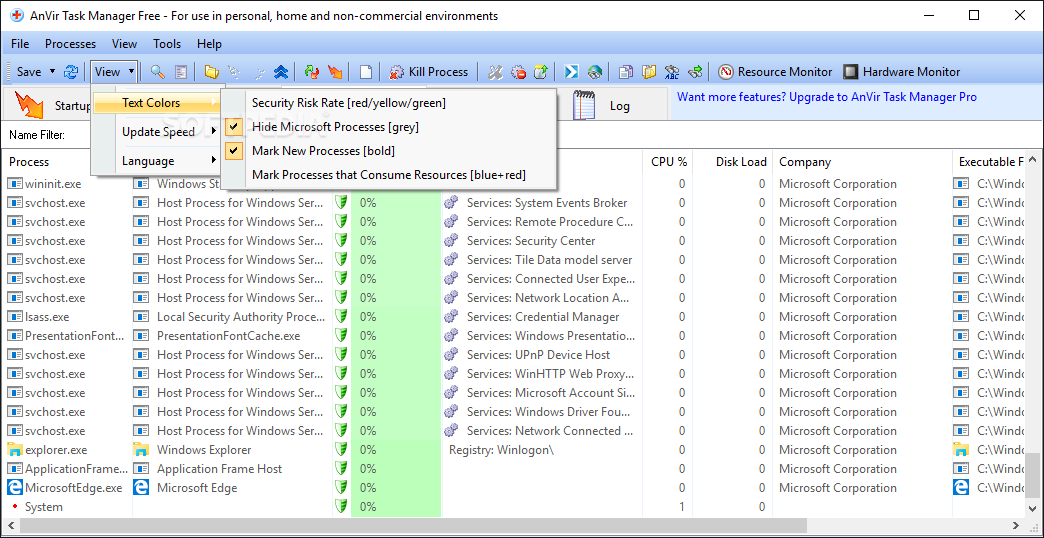This screenshot has width=1044, height=538.
Task: Click the binoculars with green arrow icon
Action: [x=695, y=72]
